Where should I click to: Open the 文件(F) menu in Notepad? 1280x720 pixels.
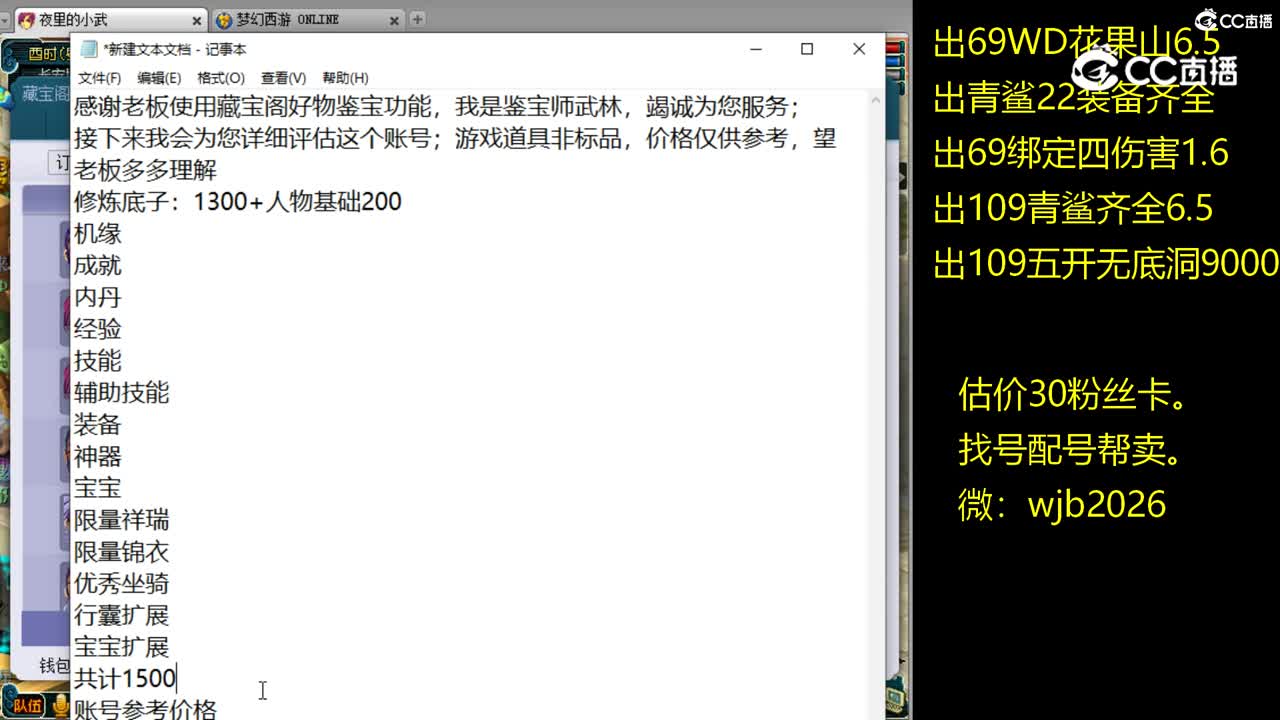(x=99, y=78)
